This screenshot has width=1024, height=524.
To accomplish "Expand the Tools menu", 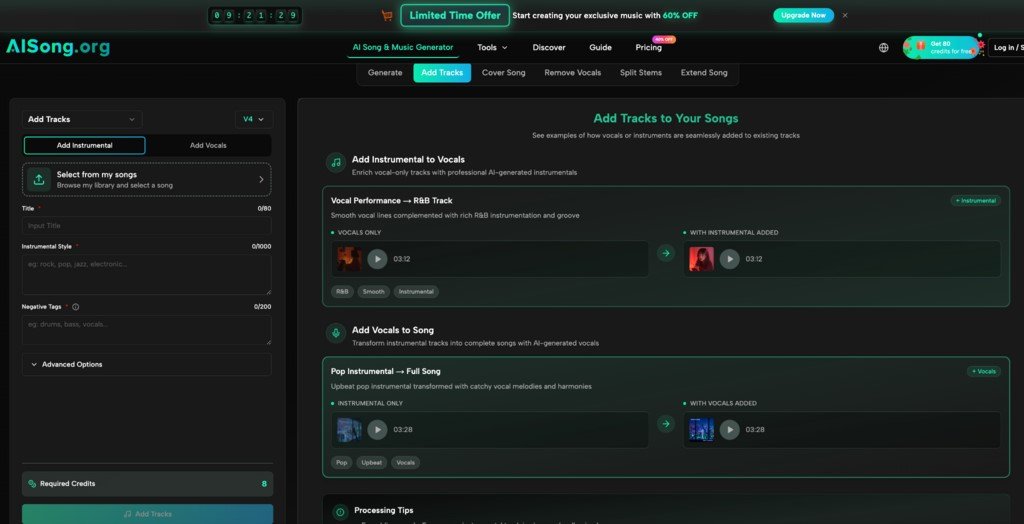I will pyautogui.click(x=492, y=48).
